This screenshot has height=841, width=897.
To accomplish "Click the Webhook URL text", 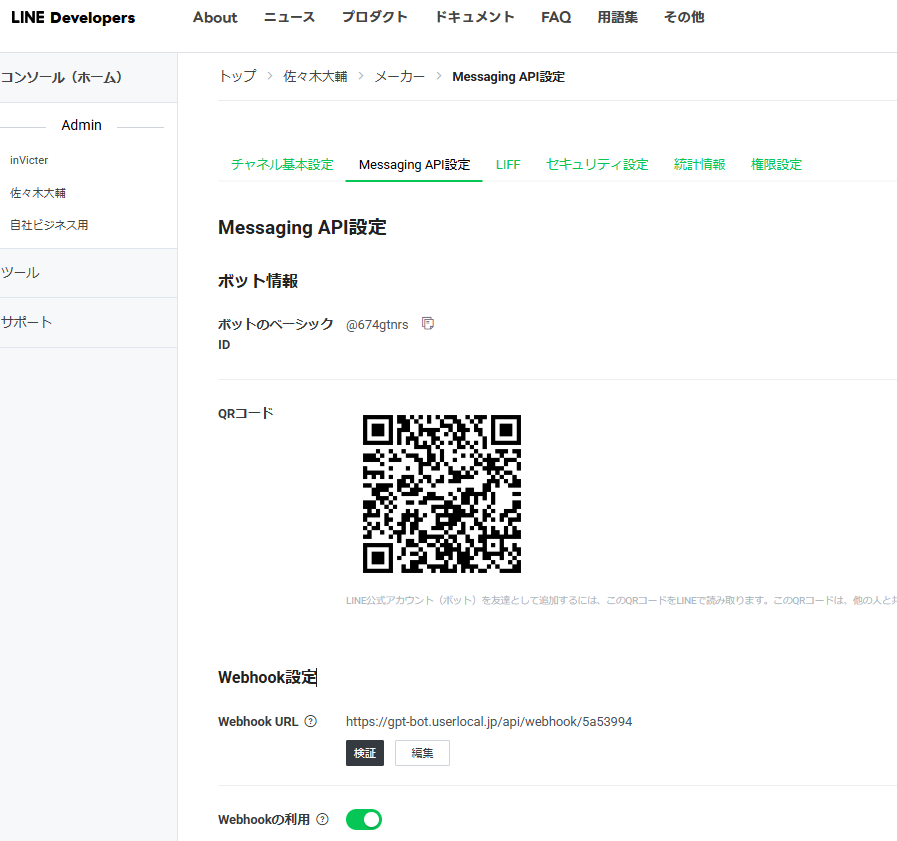I will pos(489,721).
